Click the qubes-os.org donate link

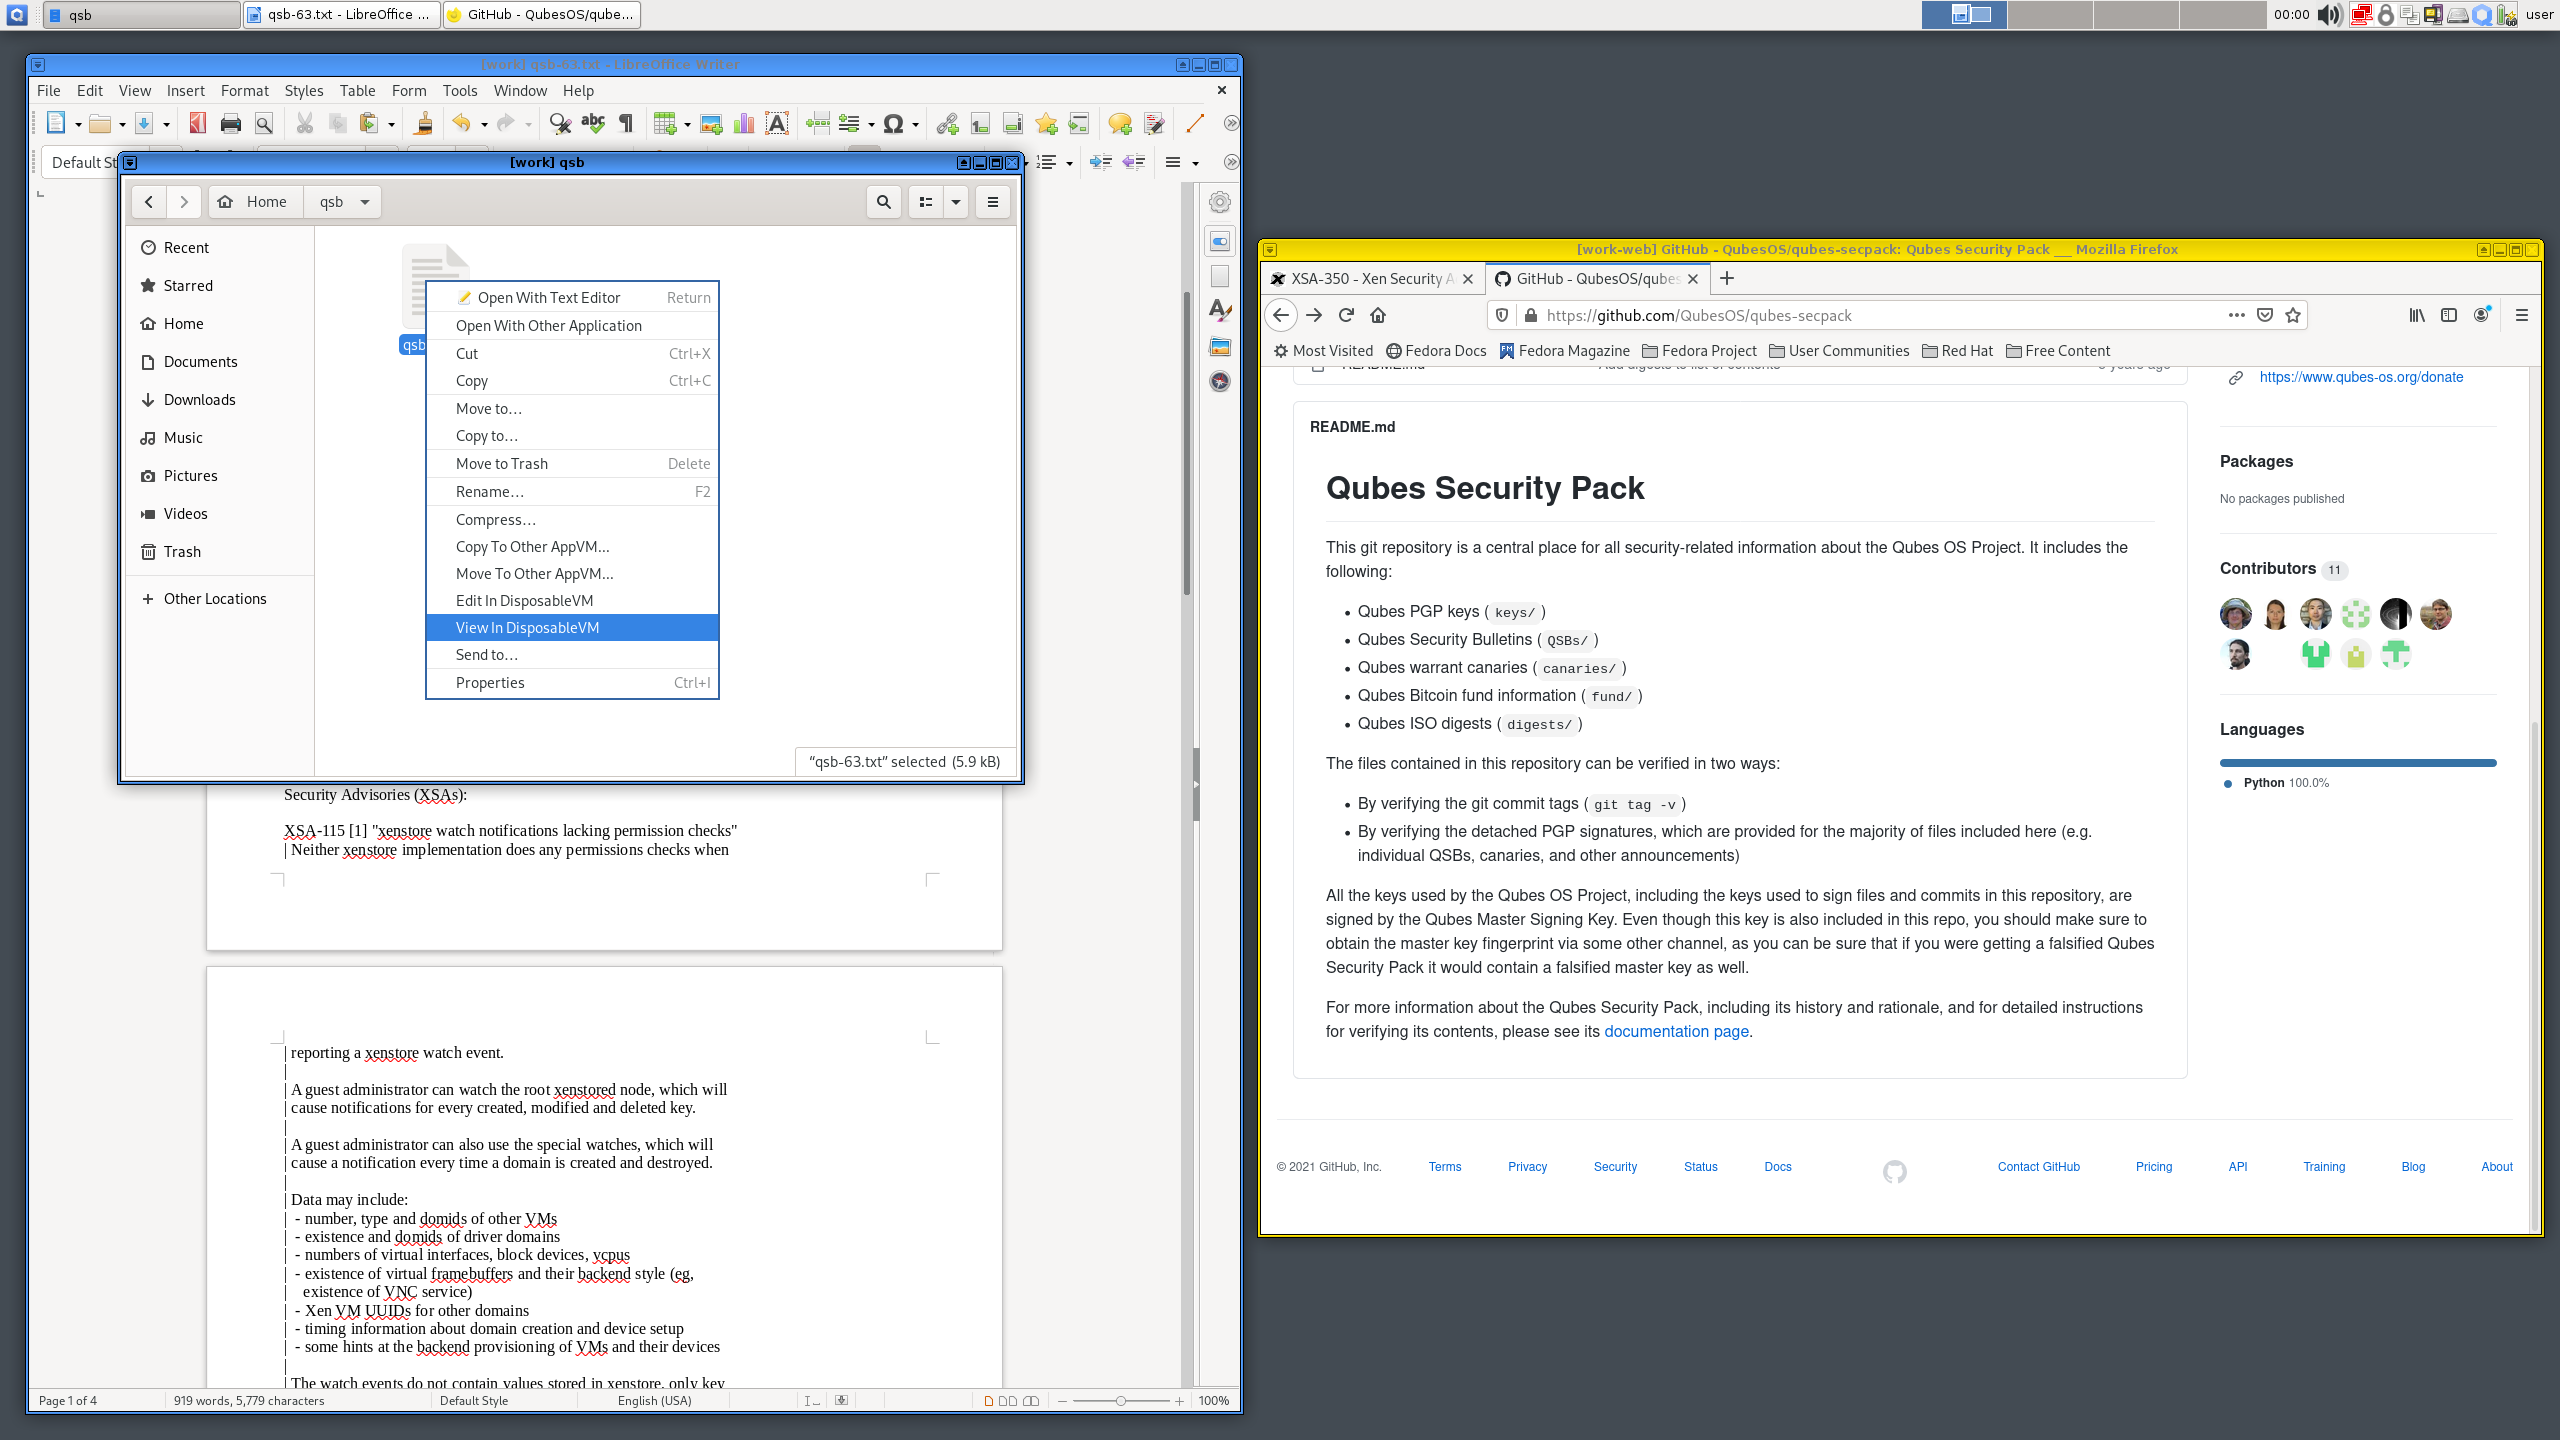pos(2361,377)
